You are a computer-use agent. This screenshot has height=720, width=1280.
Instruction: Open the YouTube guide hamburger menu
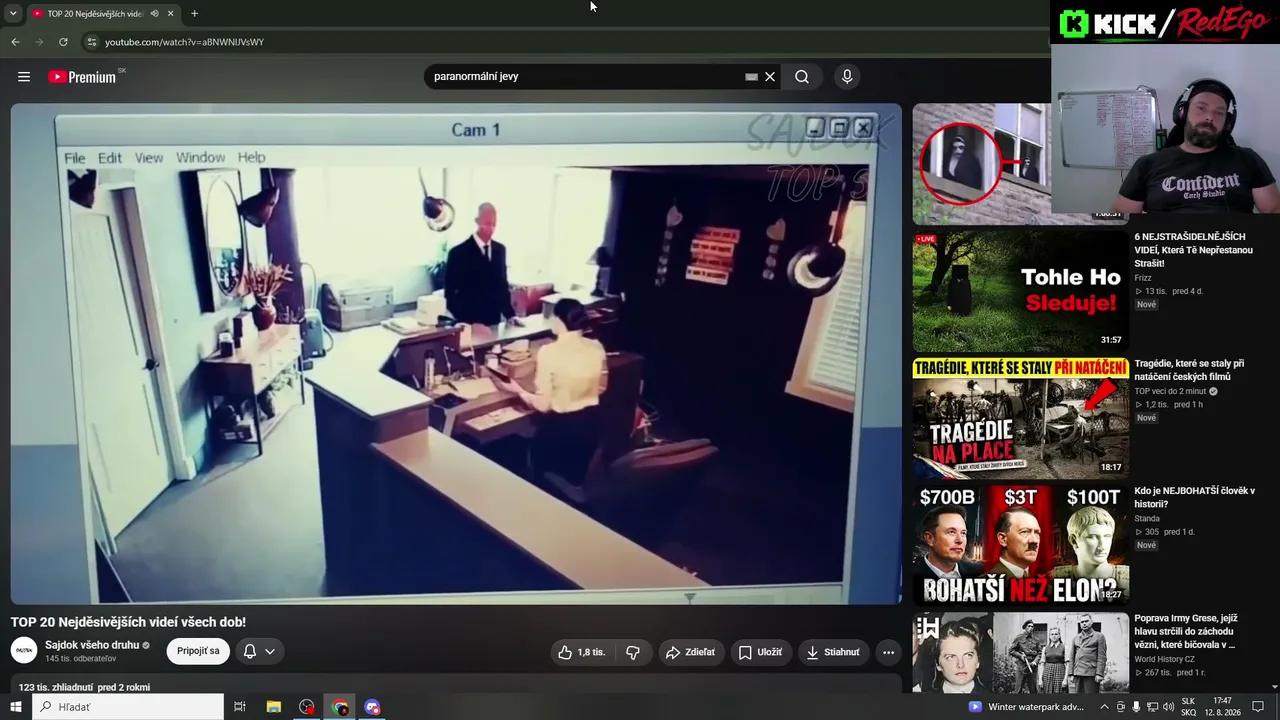pyautogui.click(x=24, y=77)
